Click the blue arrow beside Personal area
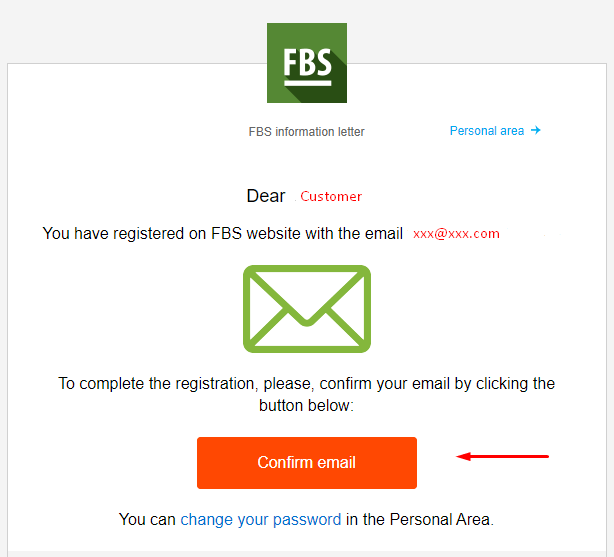The image size is (614, 557). [x=536, y=130]
